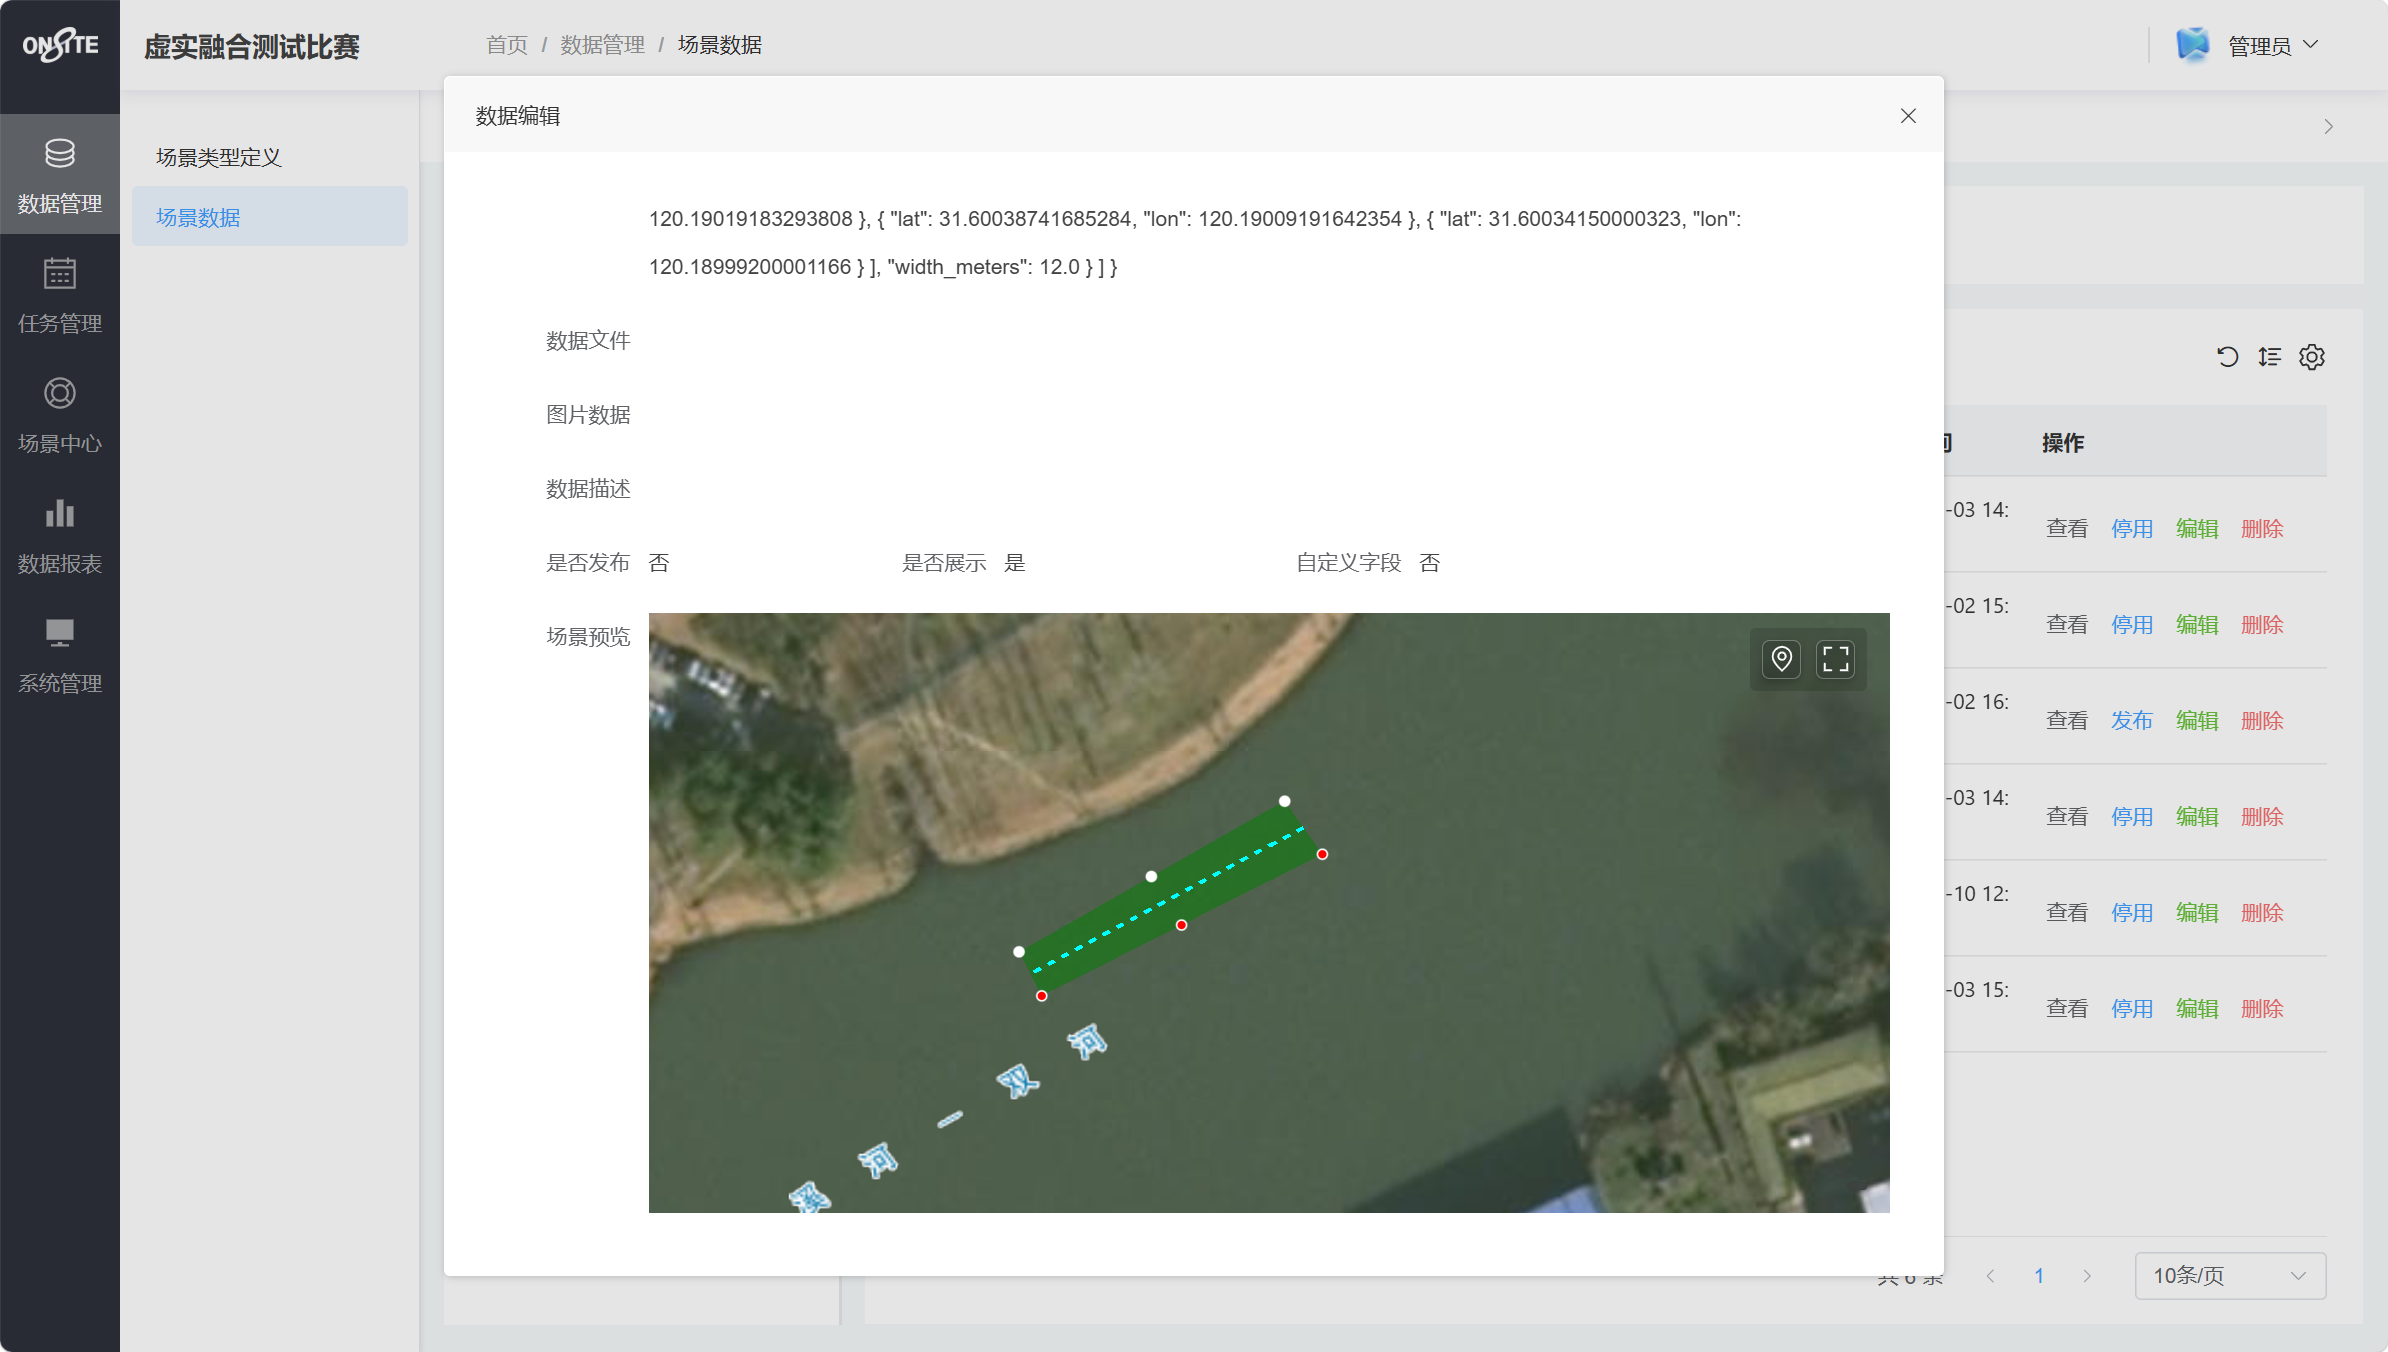Click the administrator avatar icon
The height and width of the screenshot is (1352, 2388).
(x=2193, y=45)
